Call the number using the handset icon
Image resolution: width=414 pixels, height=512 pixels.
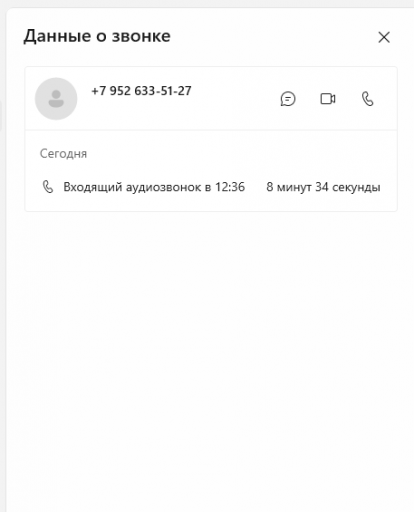(368, 99)
